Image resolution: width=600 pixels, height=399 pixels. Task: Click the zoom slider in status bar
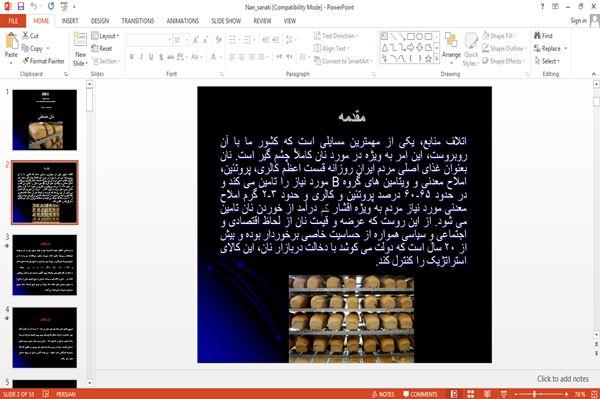pos(541,394)
